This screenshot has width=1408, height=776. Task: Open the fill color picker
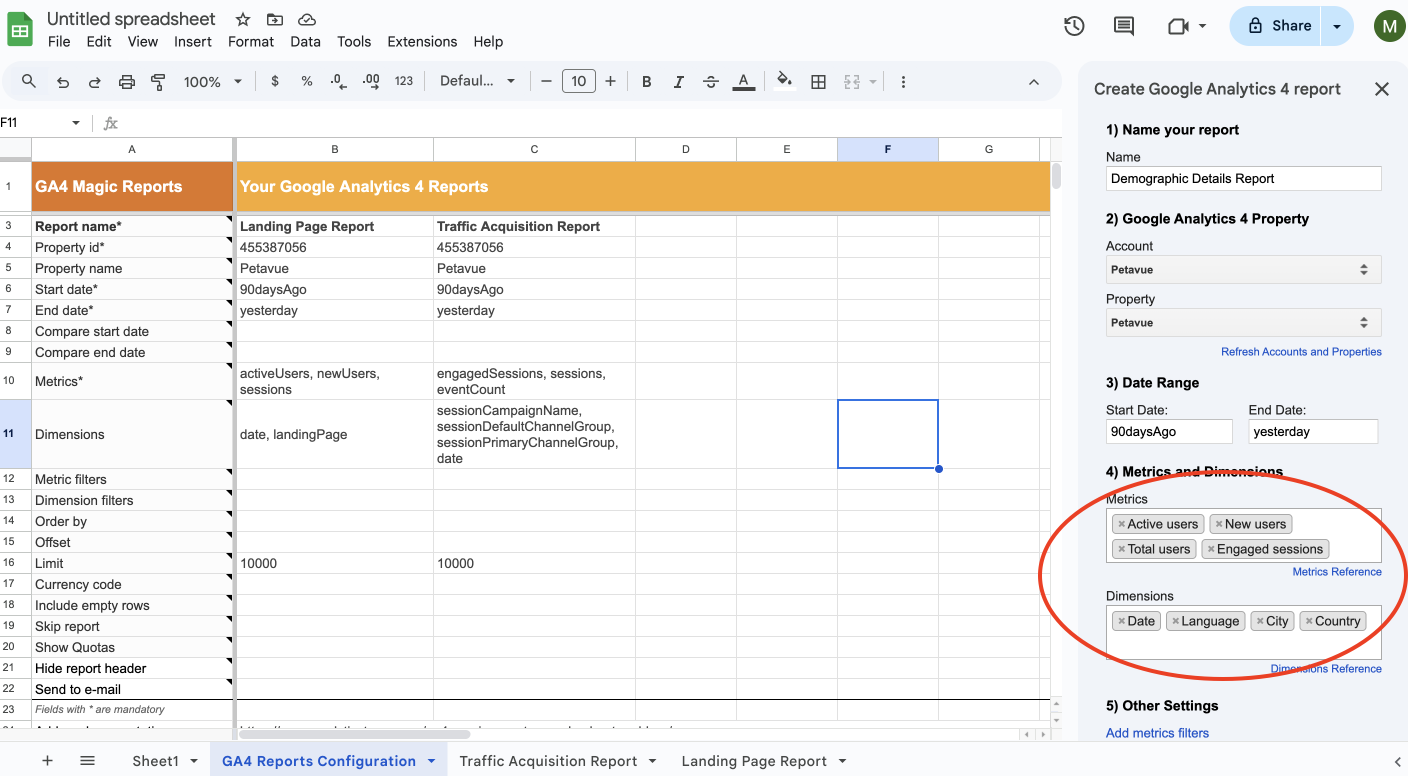(x=784, y=82)
